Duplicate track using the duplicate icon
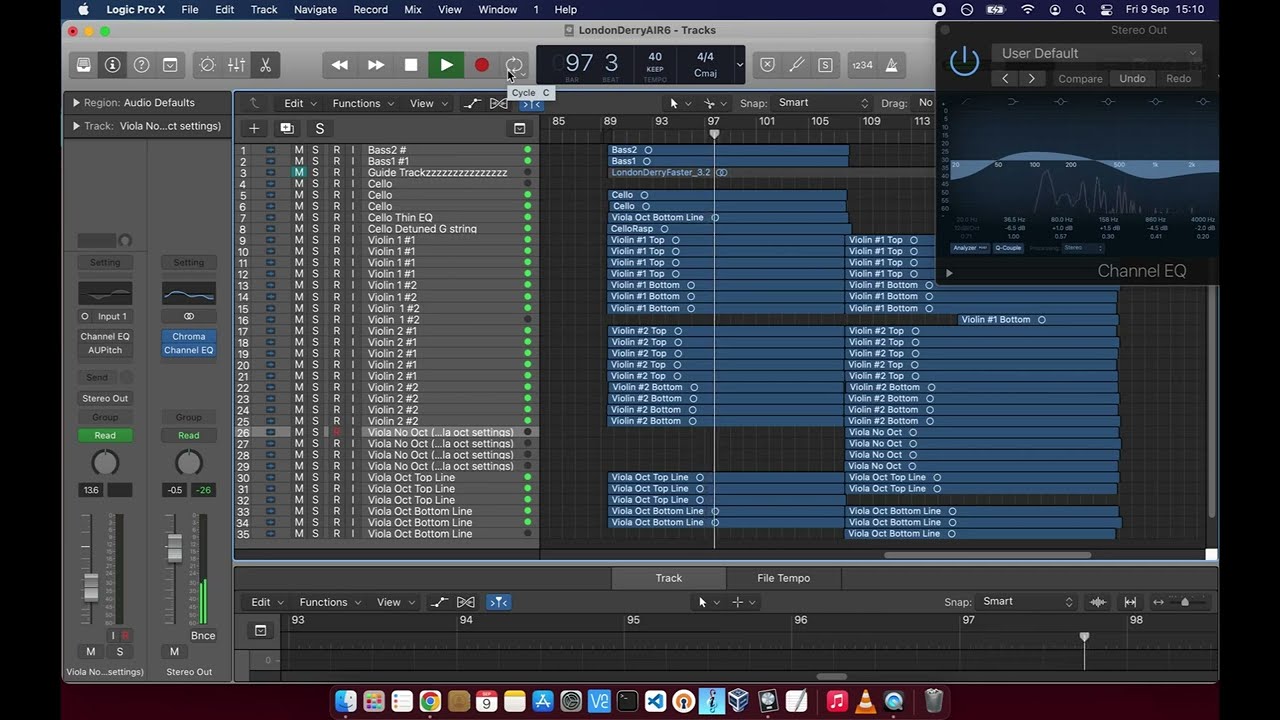Screen dimensions: 1280x720 point(286,128)
